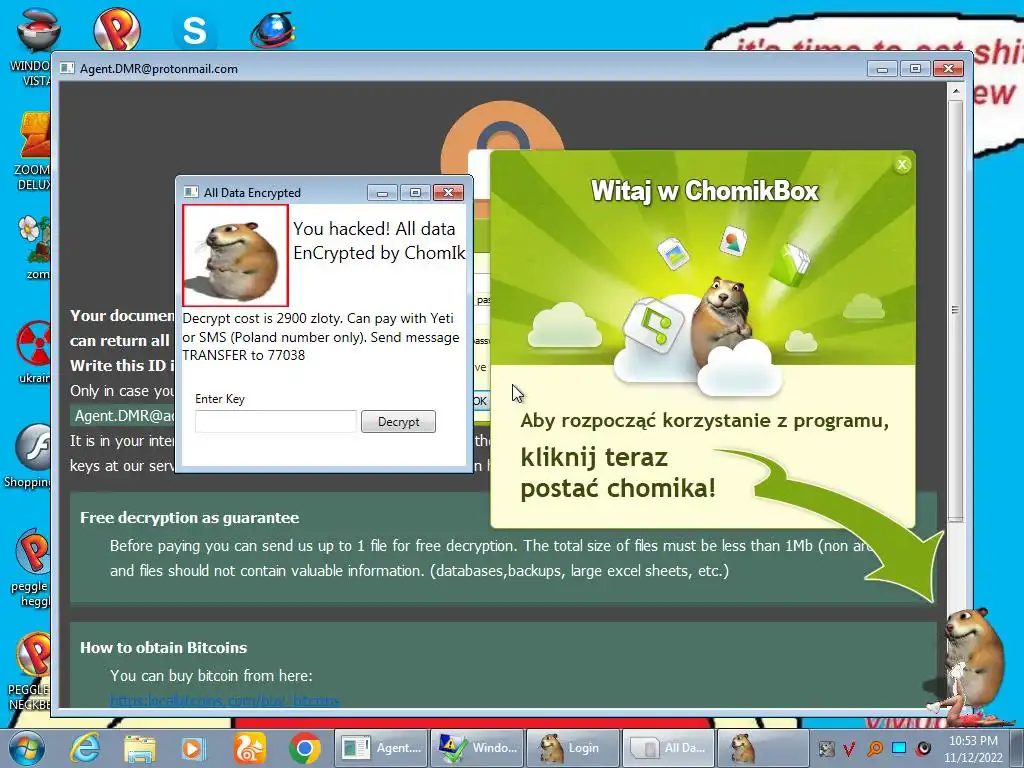Open Skype desktop shortcut
This screenshot has width=1024, height=768.
195,30
